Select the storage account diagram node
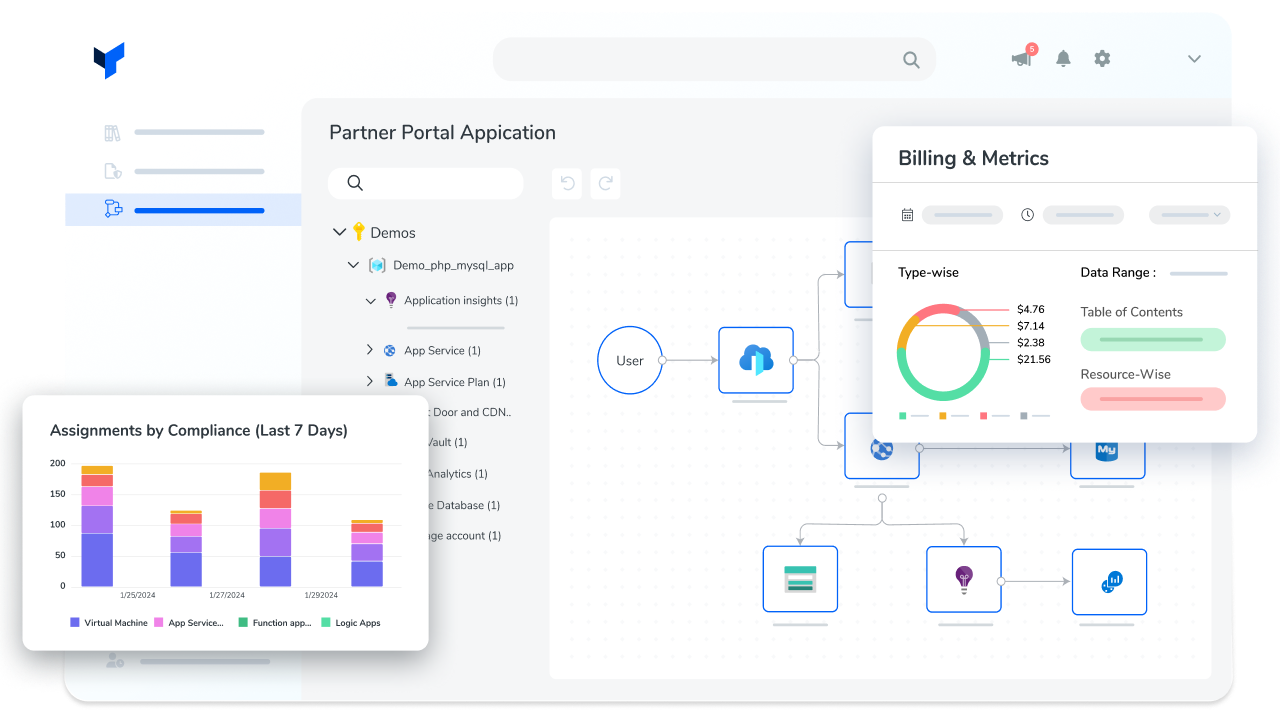 click(x=800, y=579)
